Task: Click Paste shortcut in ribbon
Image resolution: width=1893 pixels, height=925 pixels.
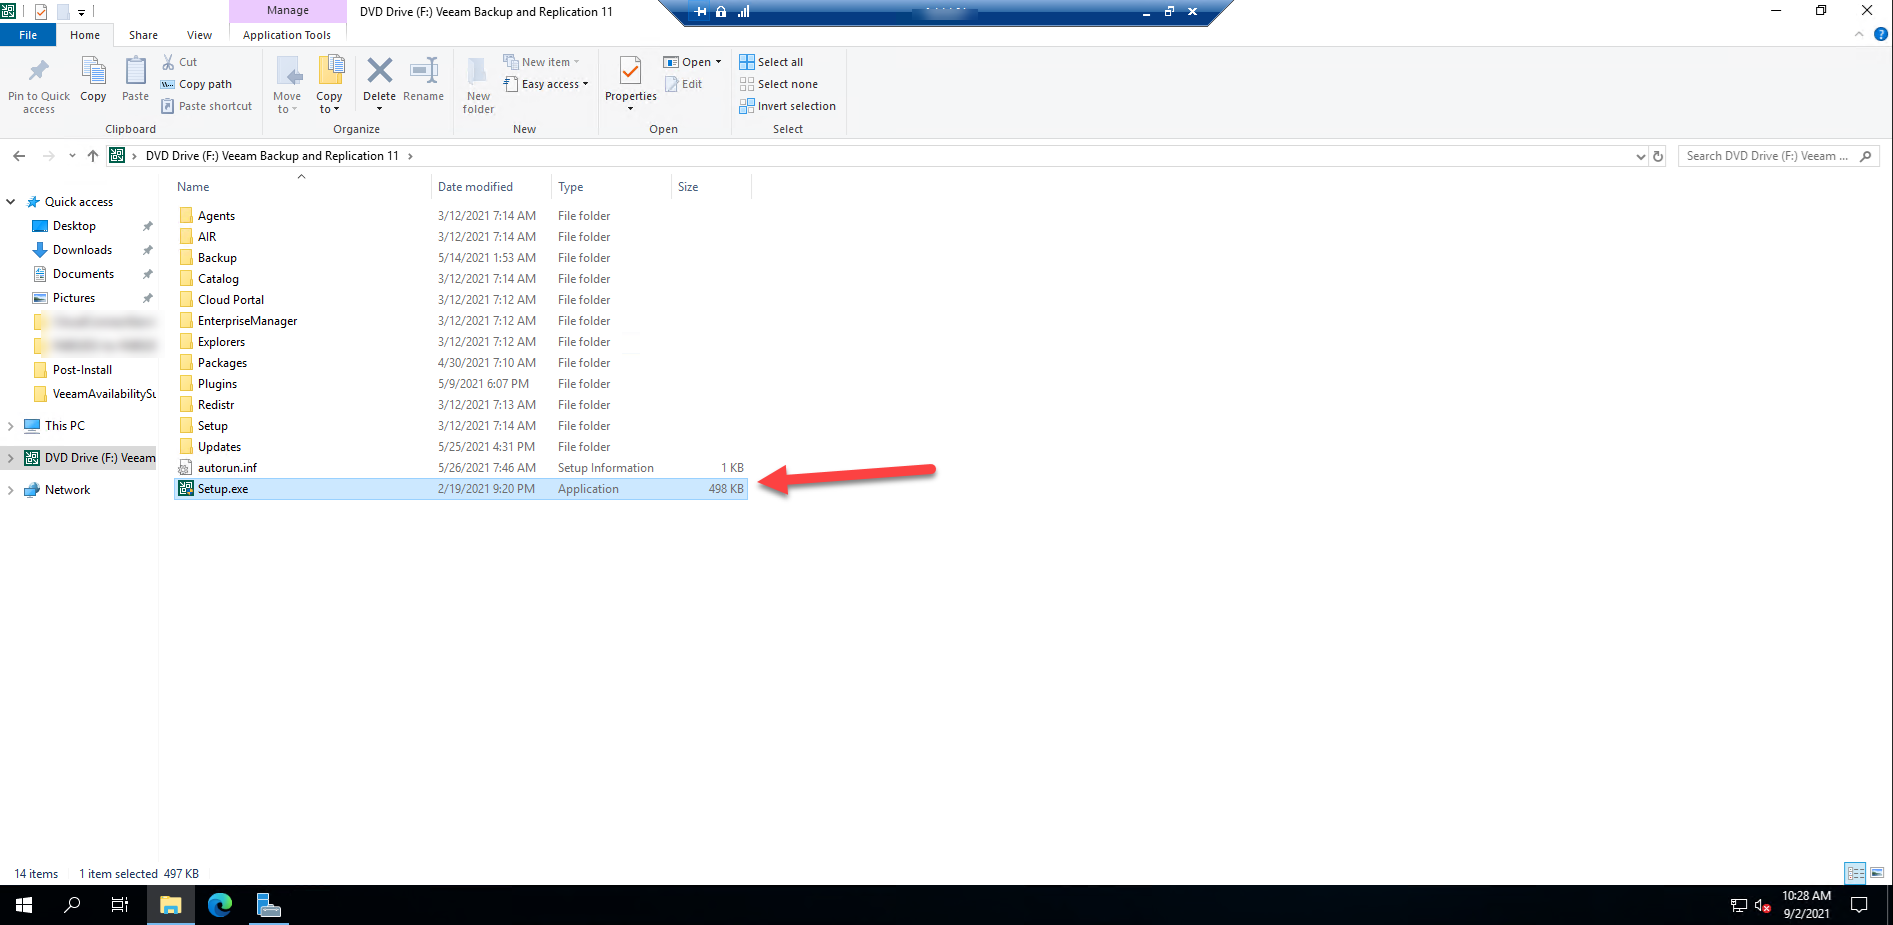Action: tap(207, 106)
